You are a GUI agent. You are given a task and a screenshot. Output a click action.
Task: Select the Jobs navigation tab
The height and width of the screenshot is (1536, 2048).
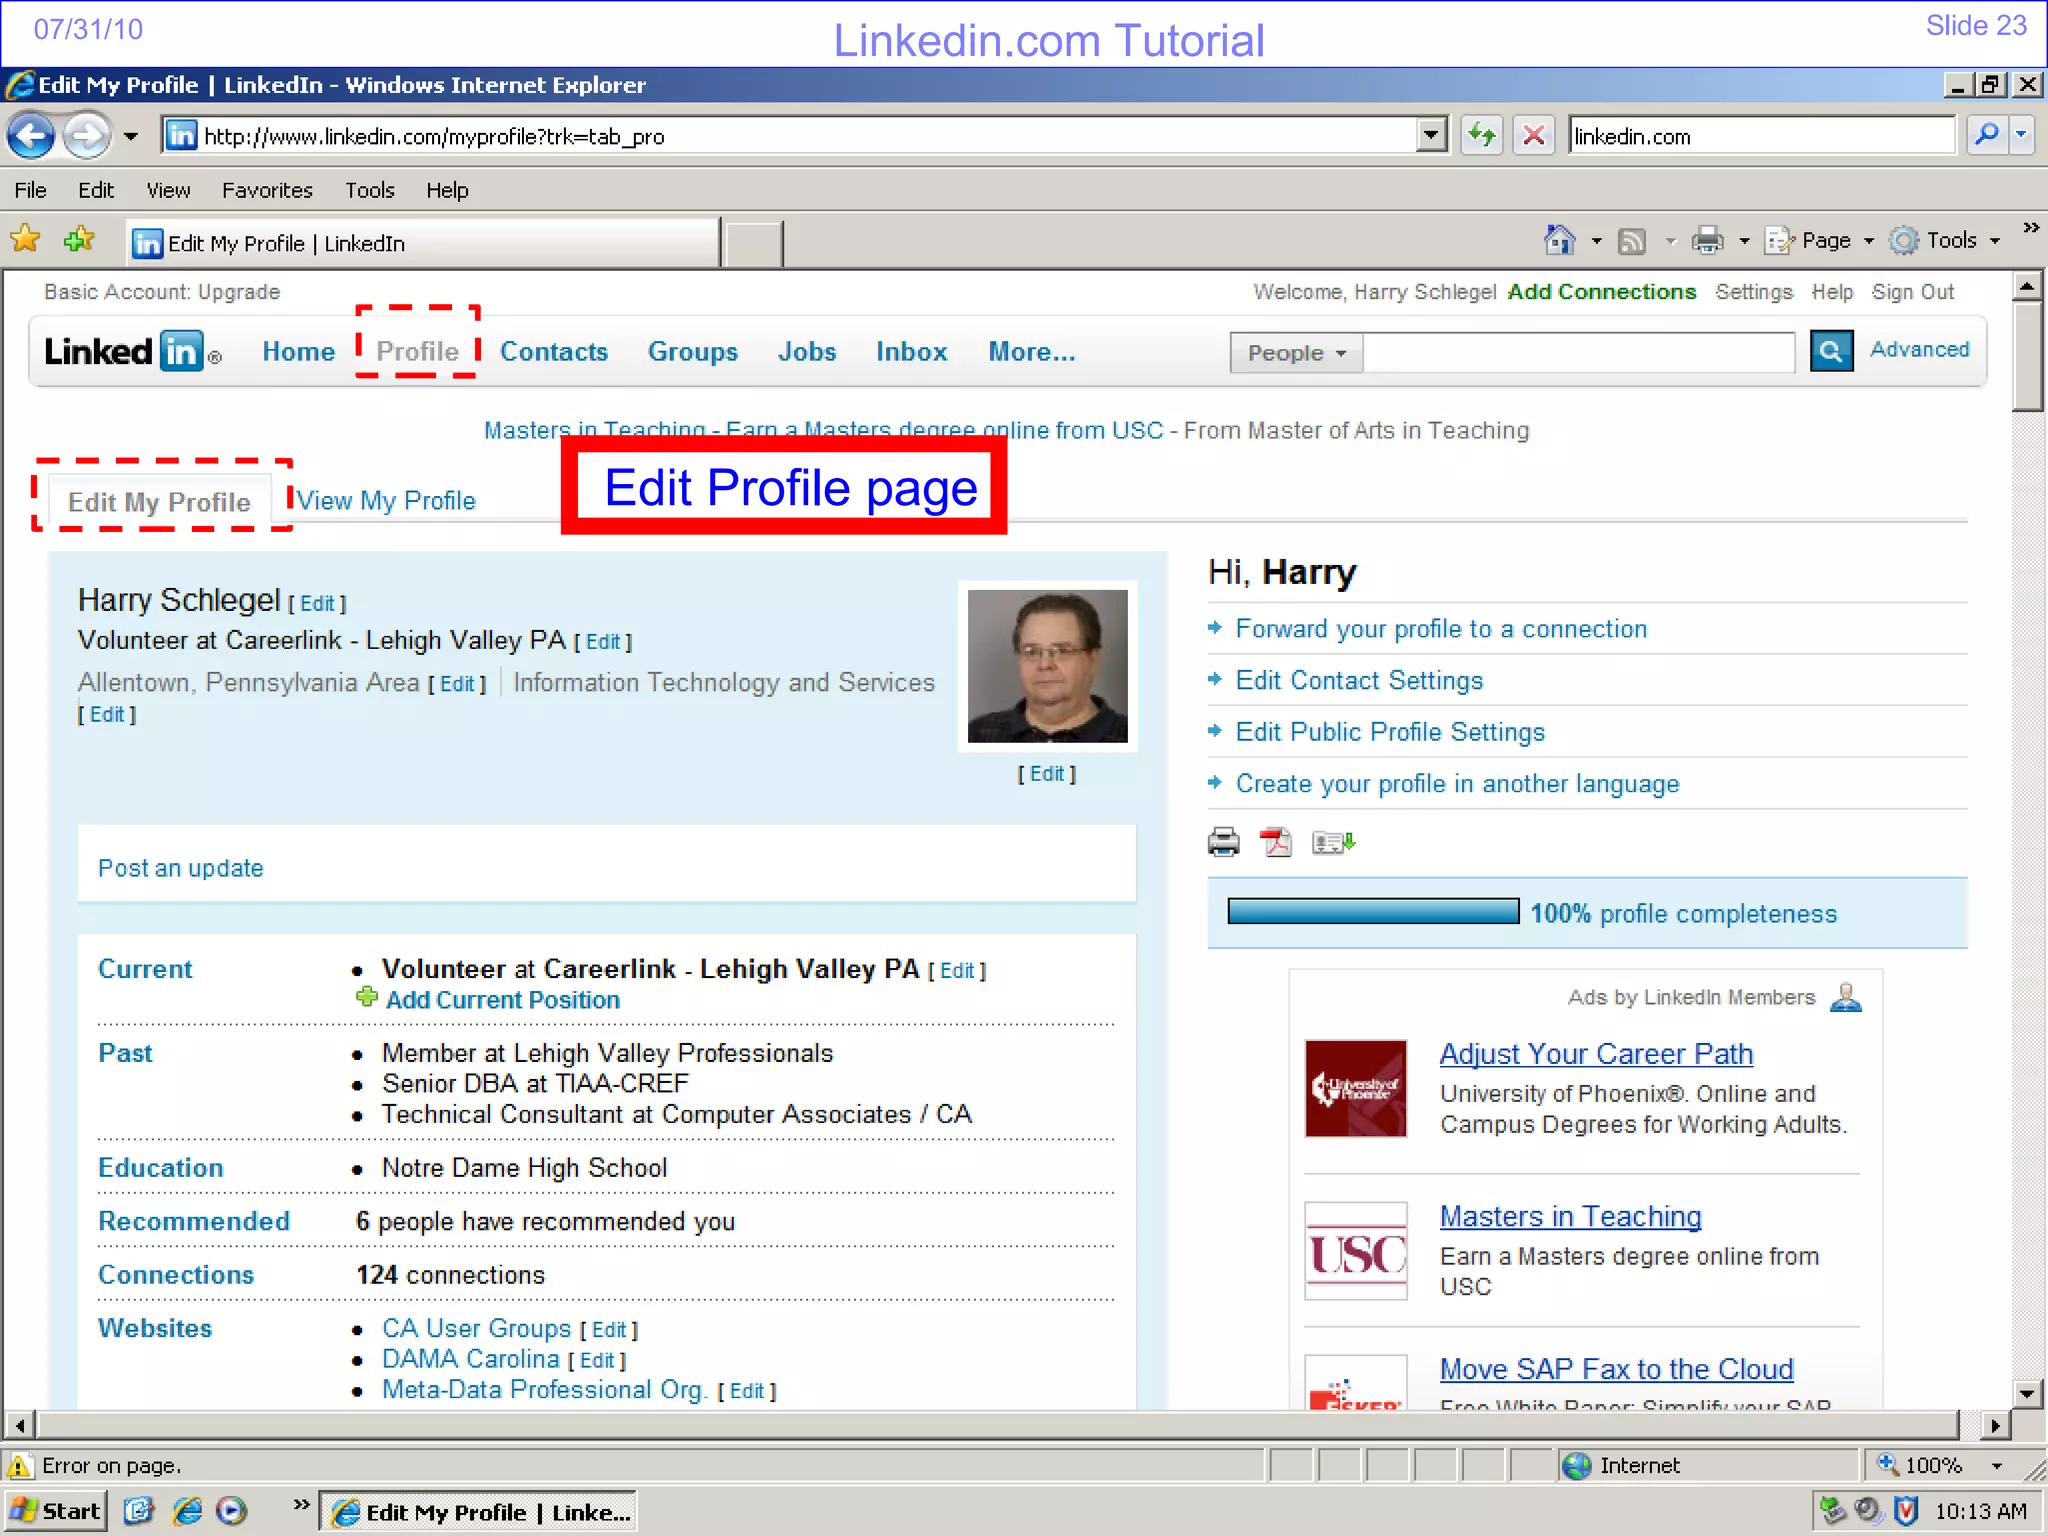807,352
